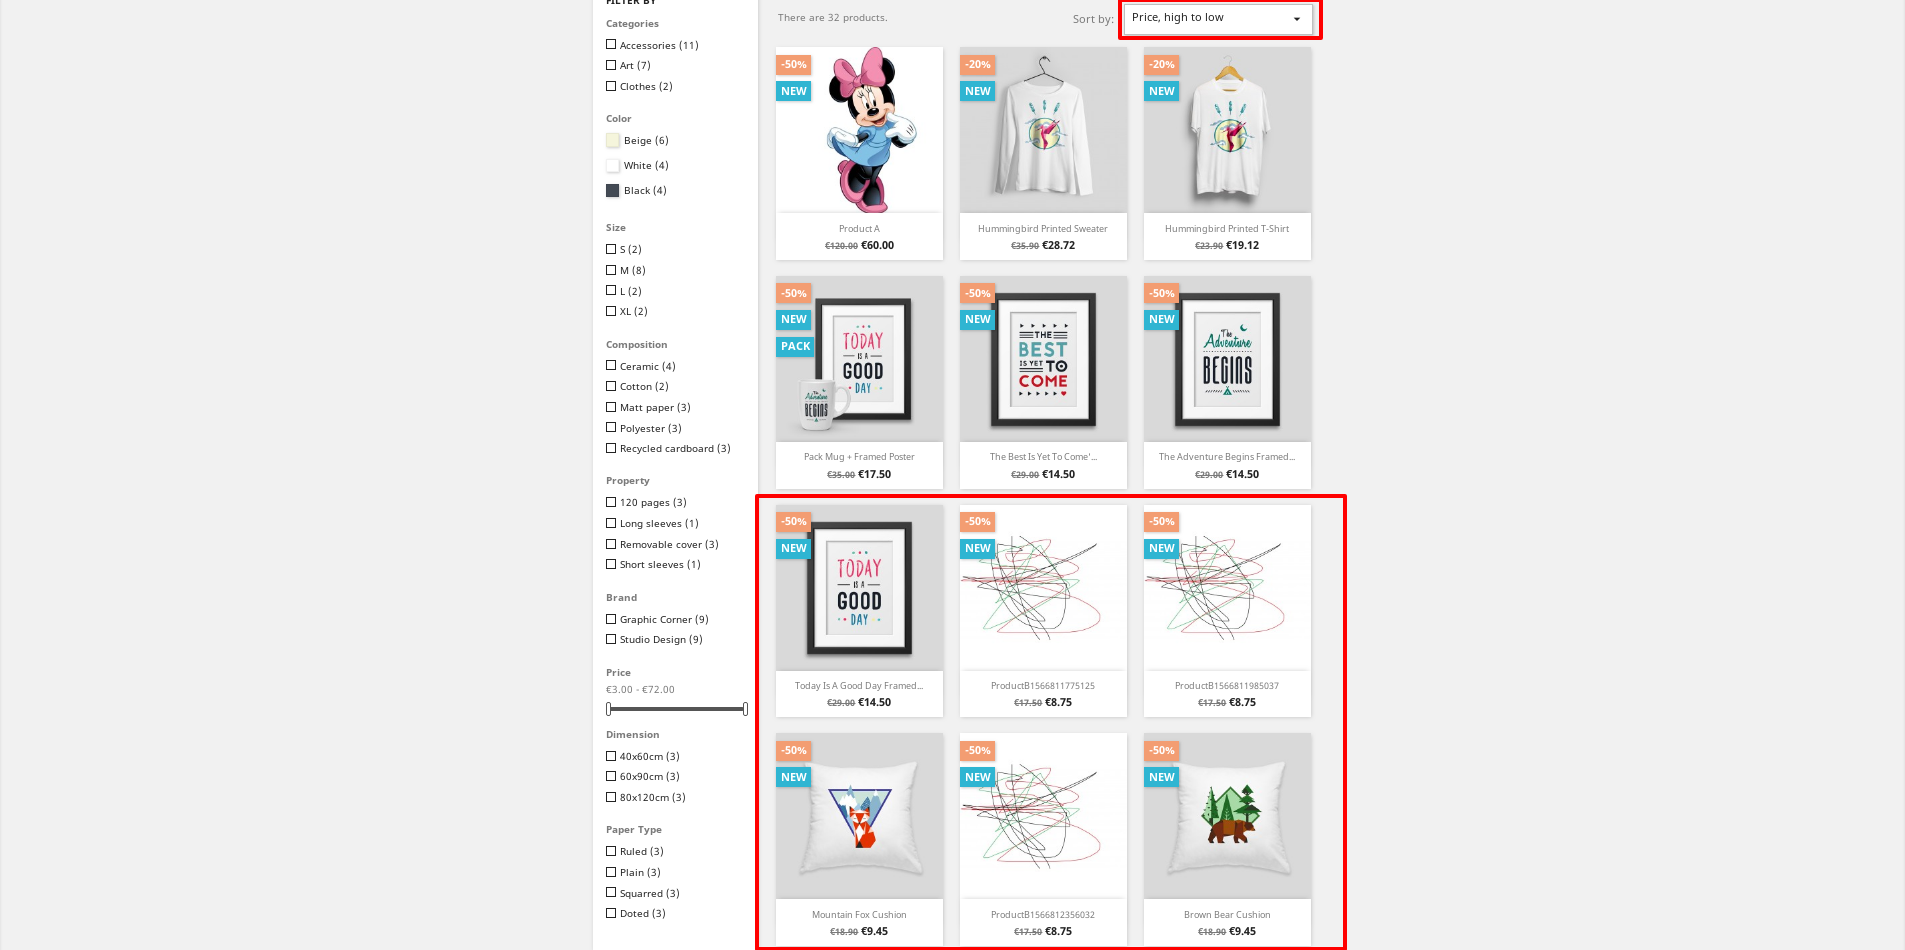The height and width of the screenshot is (950, 1905).
Task: Open the Pack Mug + Framed Poster link
Action: tap(859, 457)
